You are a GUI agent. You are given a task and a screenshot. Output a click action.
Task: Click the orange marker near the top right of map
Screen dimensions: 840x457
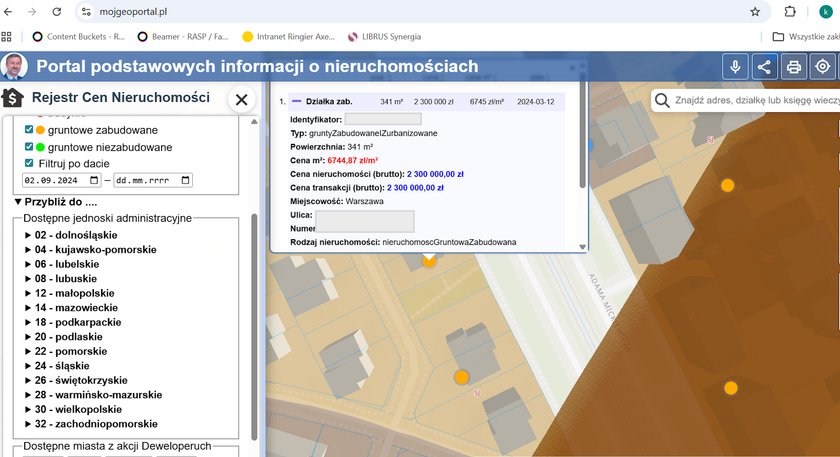pyautogui.click(x=728, y=185)
